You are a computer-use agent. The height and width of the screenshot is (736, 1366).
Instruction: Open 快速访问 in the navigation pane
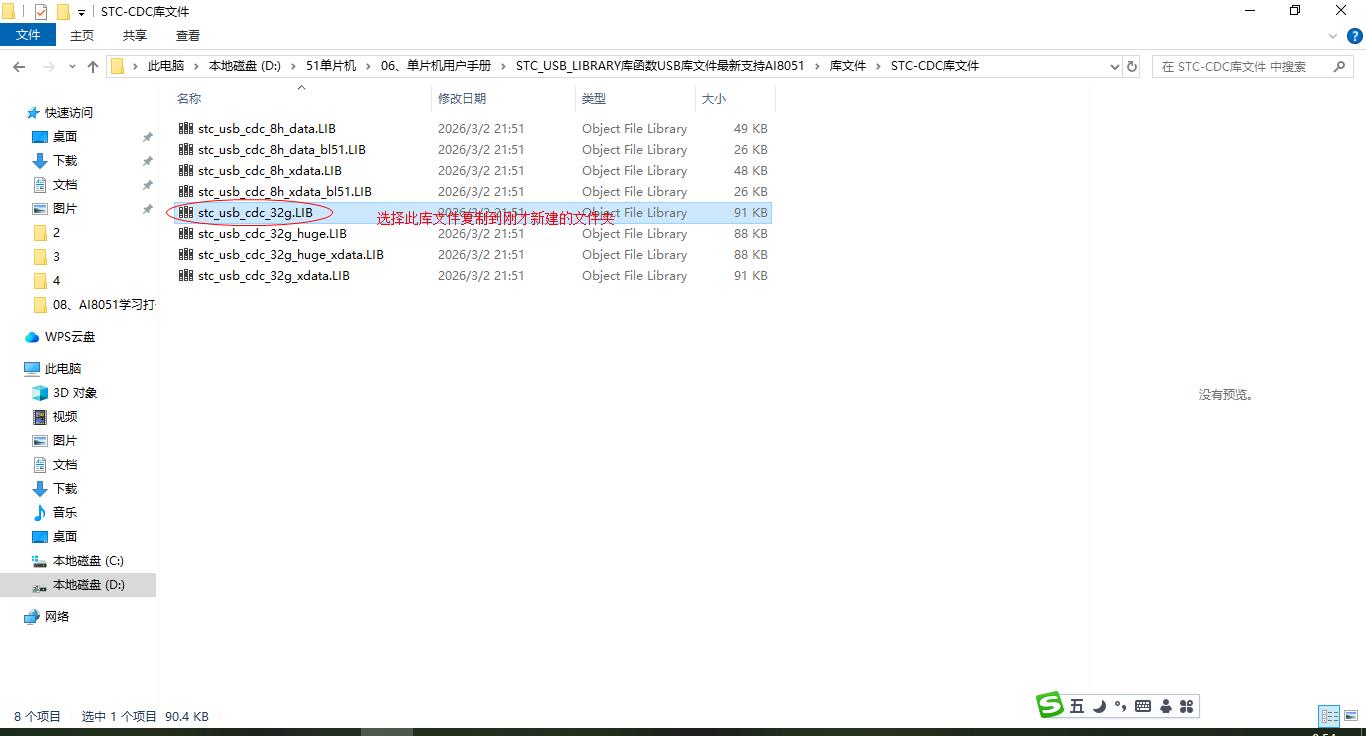(x=68, y=113)
